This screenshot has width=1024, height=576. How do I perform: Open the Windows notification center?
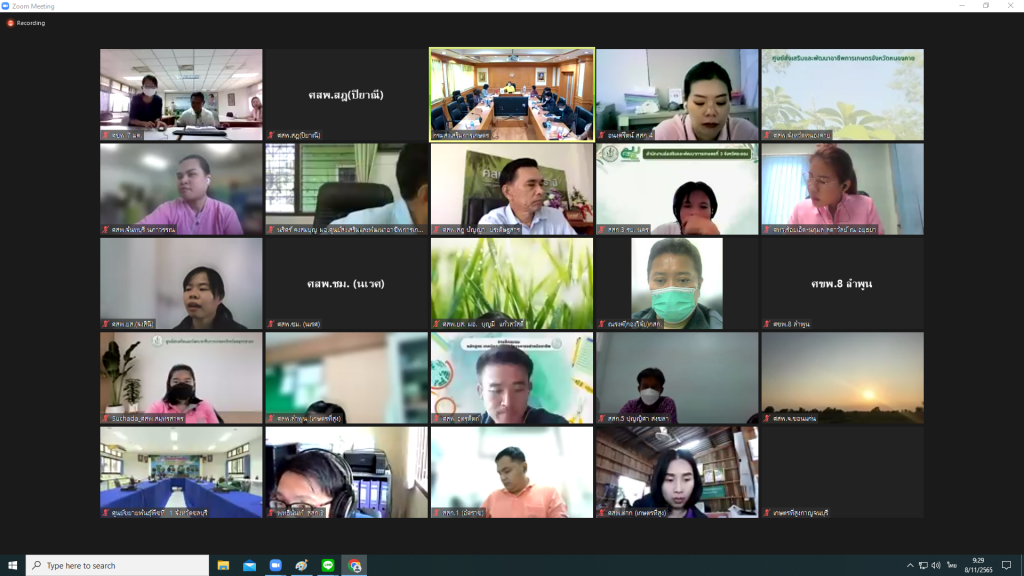(x=1007, y=565)
